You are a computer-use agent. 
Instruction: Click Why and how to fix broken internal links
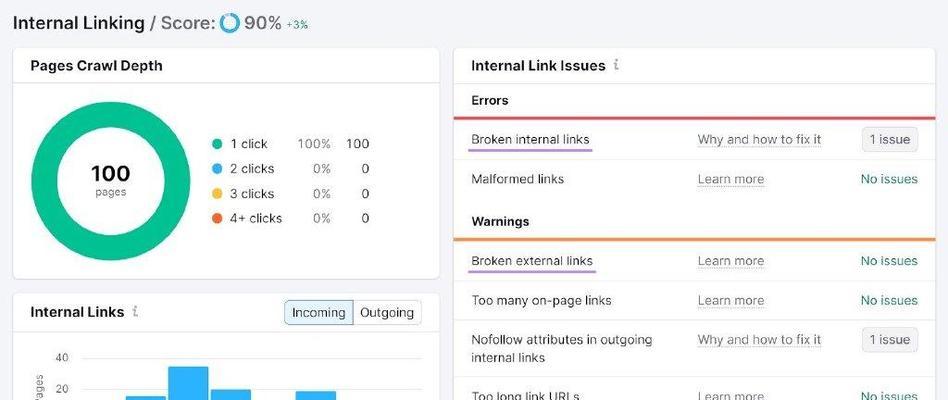pyautogui.click(x=759, y=140)
